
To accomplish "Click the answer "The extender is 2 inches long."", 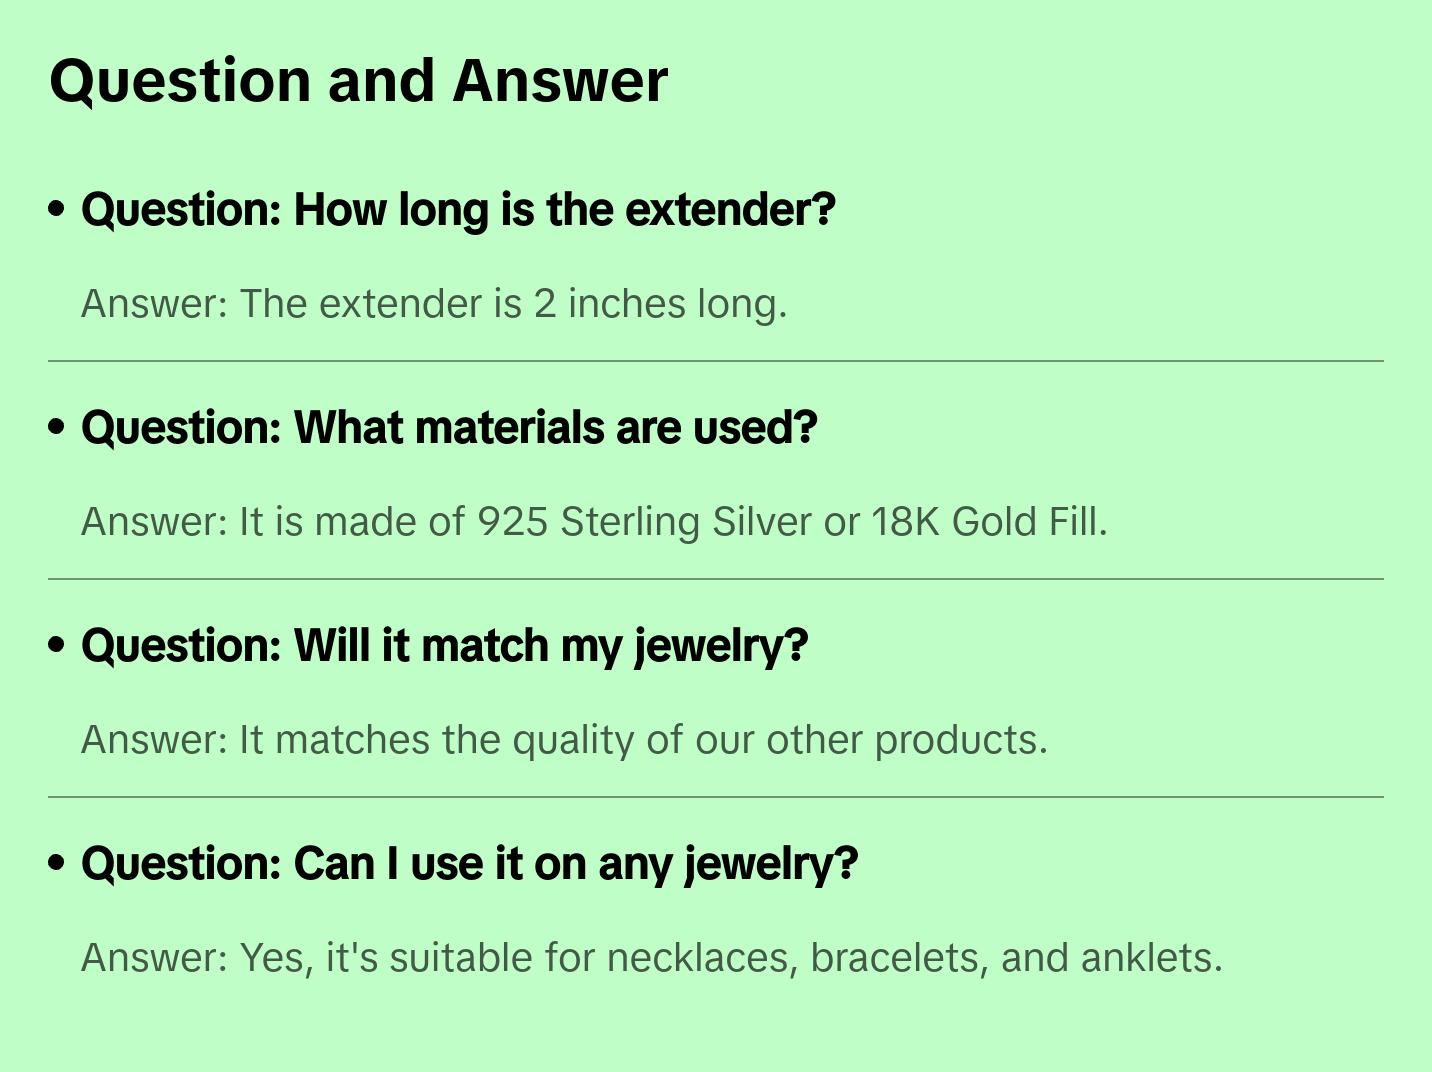I will pos(434,304).
